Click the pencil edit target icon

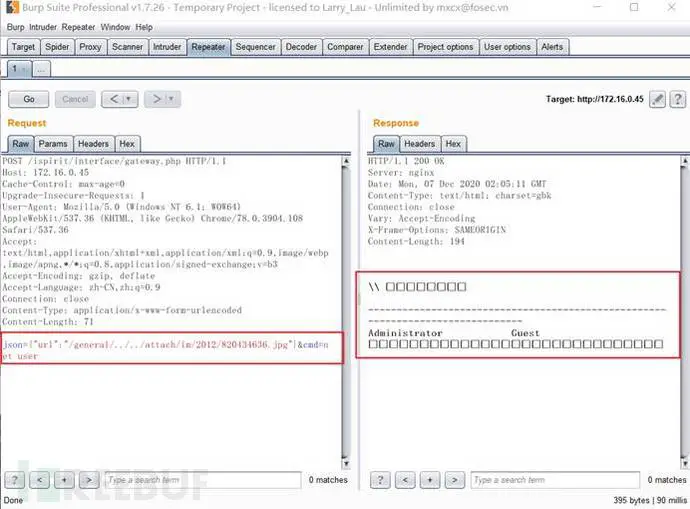point(657,99)
